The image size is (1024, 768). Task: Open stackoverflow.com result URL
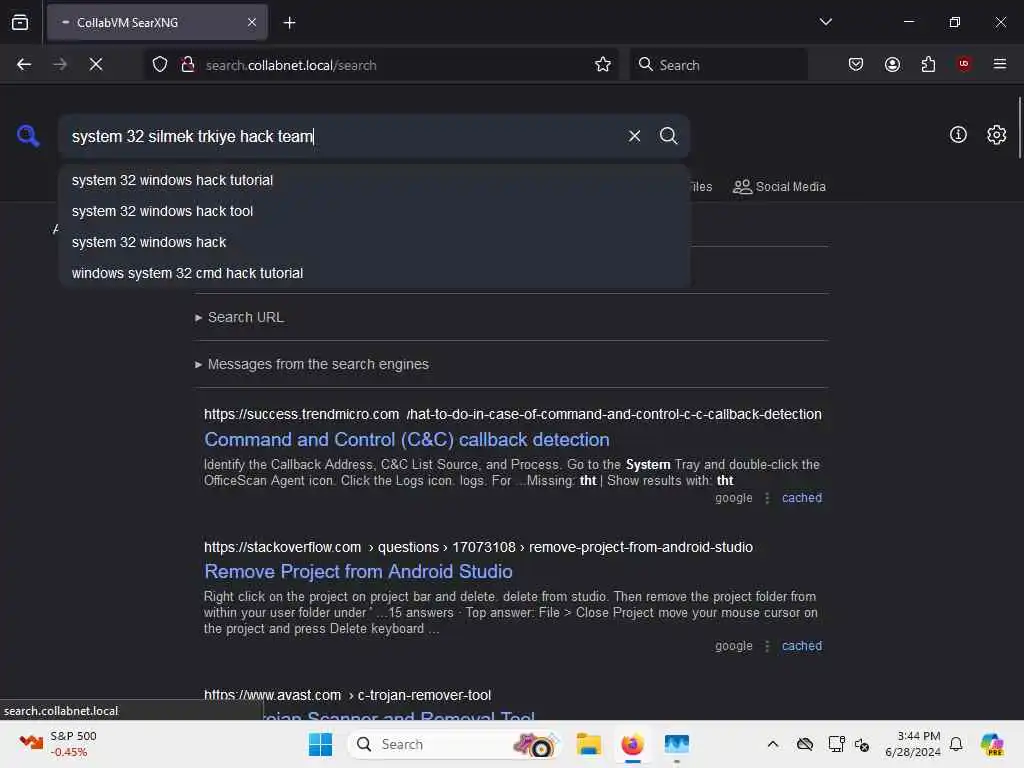[478, 547]
